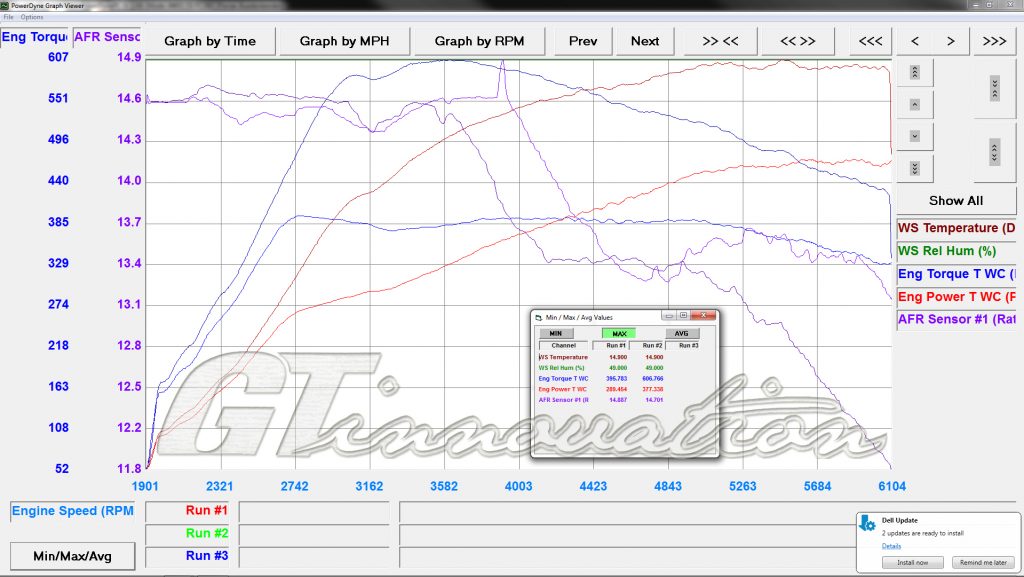Click the Next button

[645, 41]
